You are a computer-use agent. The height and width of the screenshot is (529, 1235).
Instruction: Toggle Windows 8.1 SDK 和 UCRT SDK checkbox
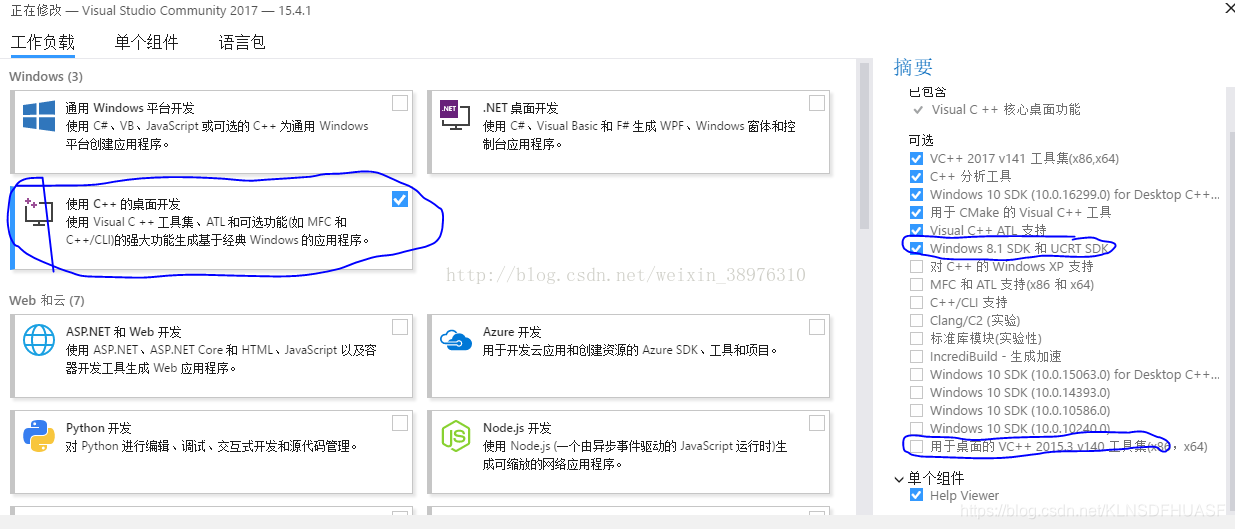(x=916, y=248)
